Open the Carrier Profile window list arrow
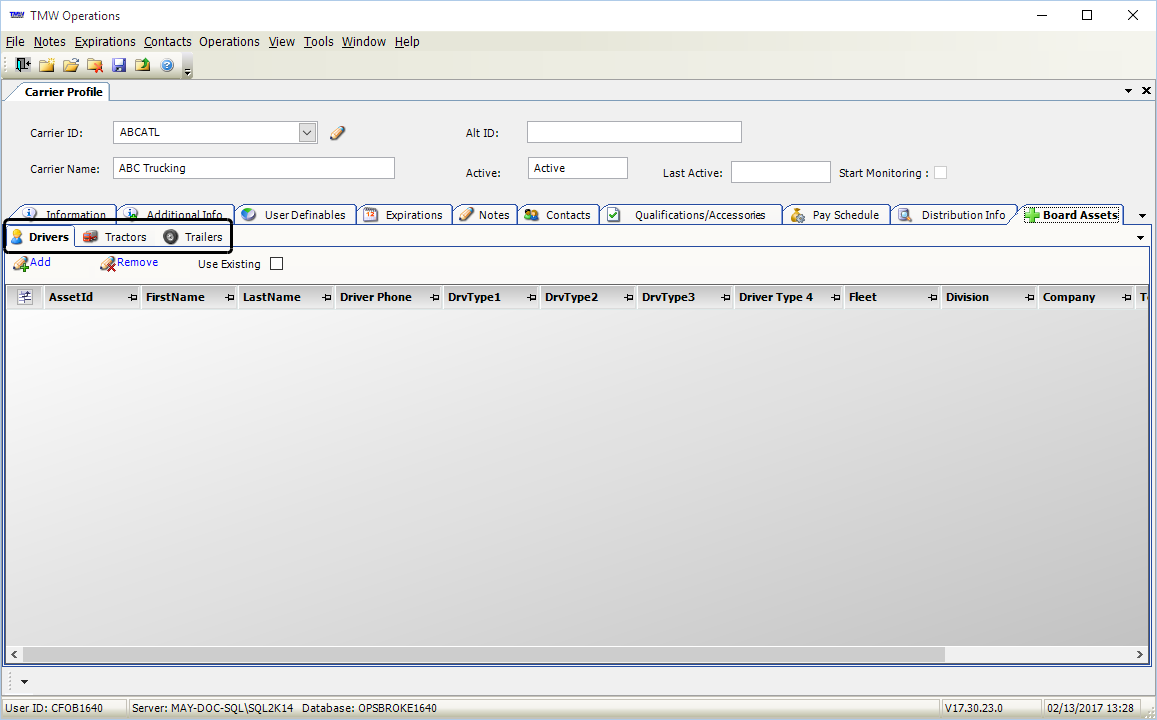The width and height of the screenshot is (1157, 720). (x=1128, y=91)
